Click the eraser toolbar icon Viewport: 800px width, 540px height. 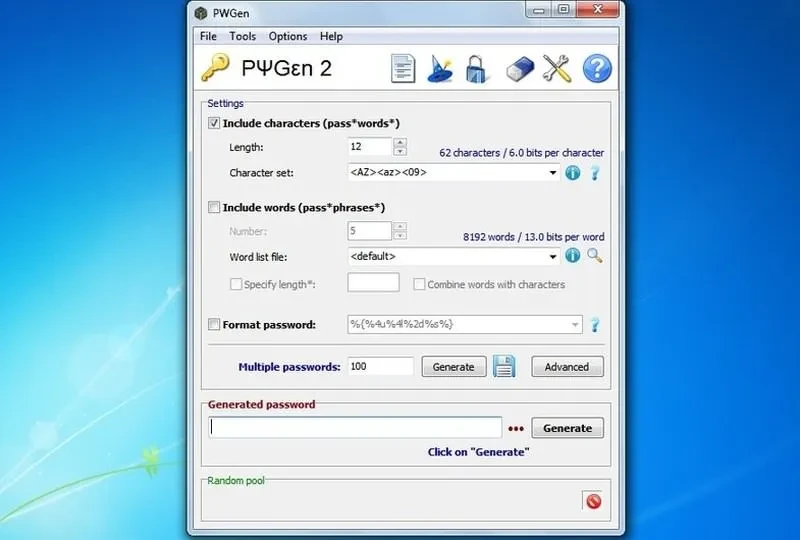pyautogui.click(x=519, y=69)
